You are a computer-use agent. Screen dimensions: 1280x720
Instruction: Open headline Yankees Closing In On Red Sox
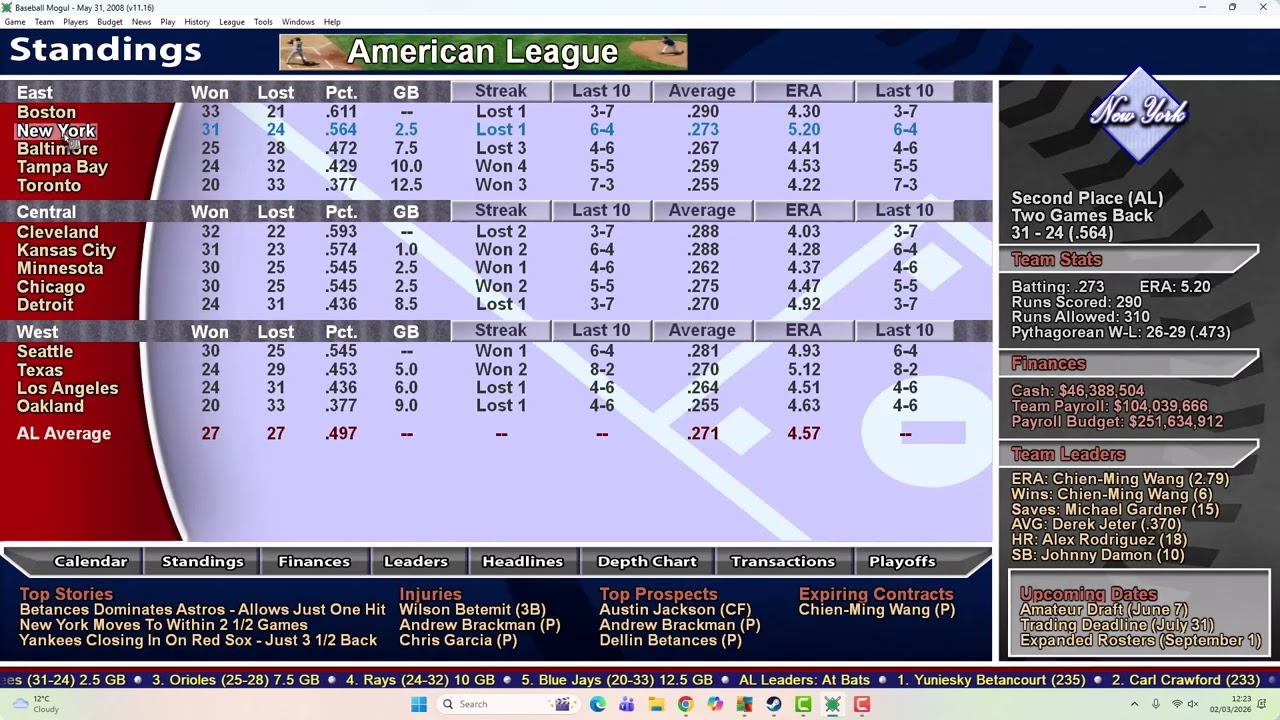(198, 640)
